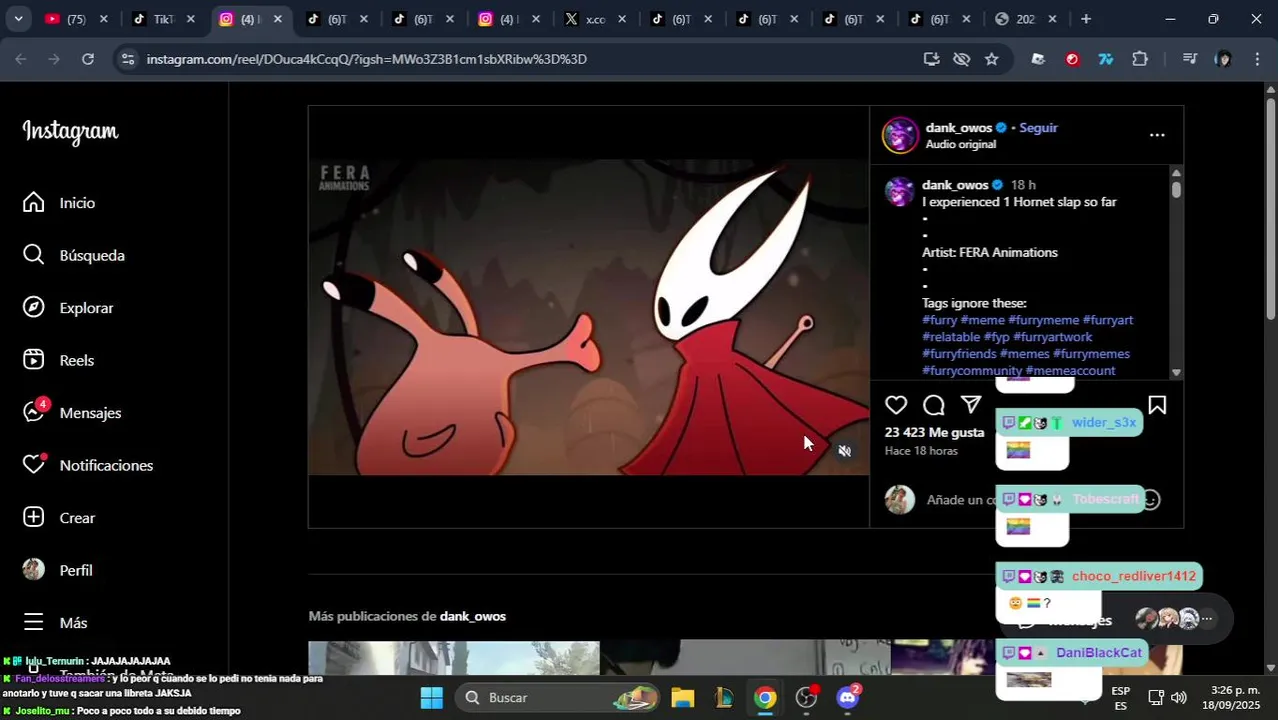Click the Chrome profile avatar
The image size is (1278, 720).
coord(1223,59)
